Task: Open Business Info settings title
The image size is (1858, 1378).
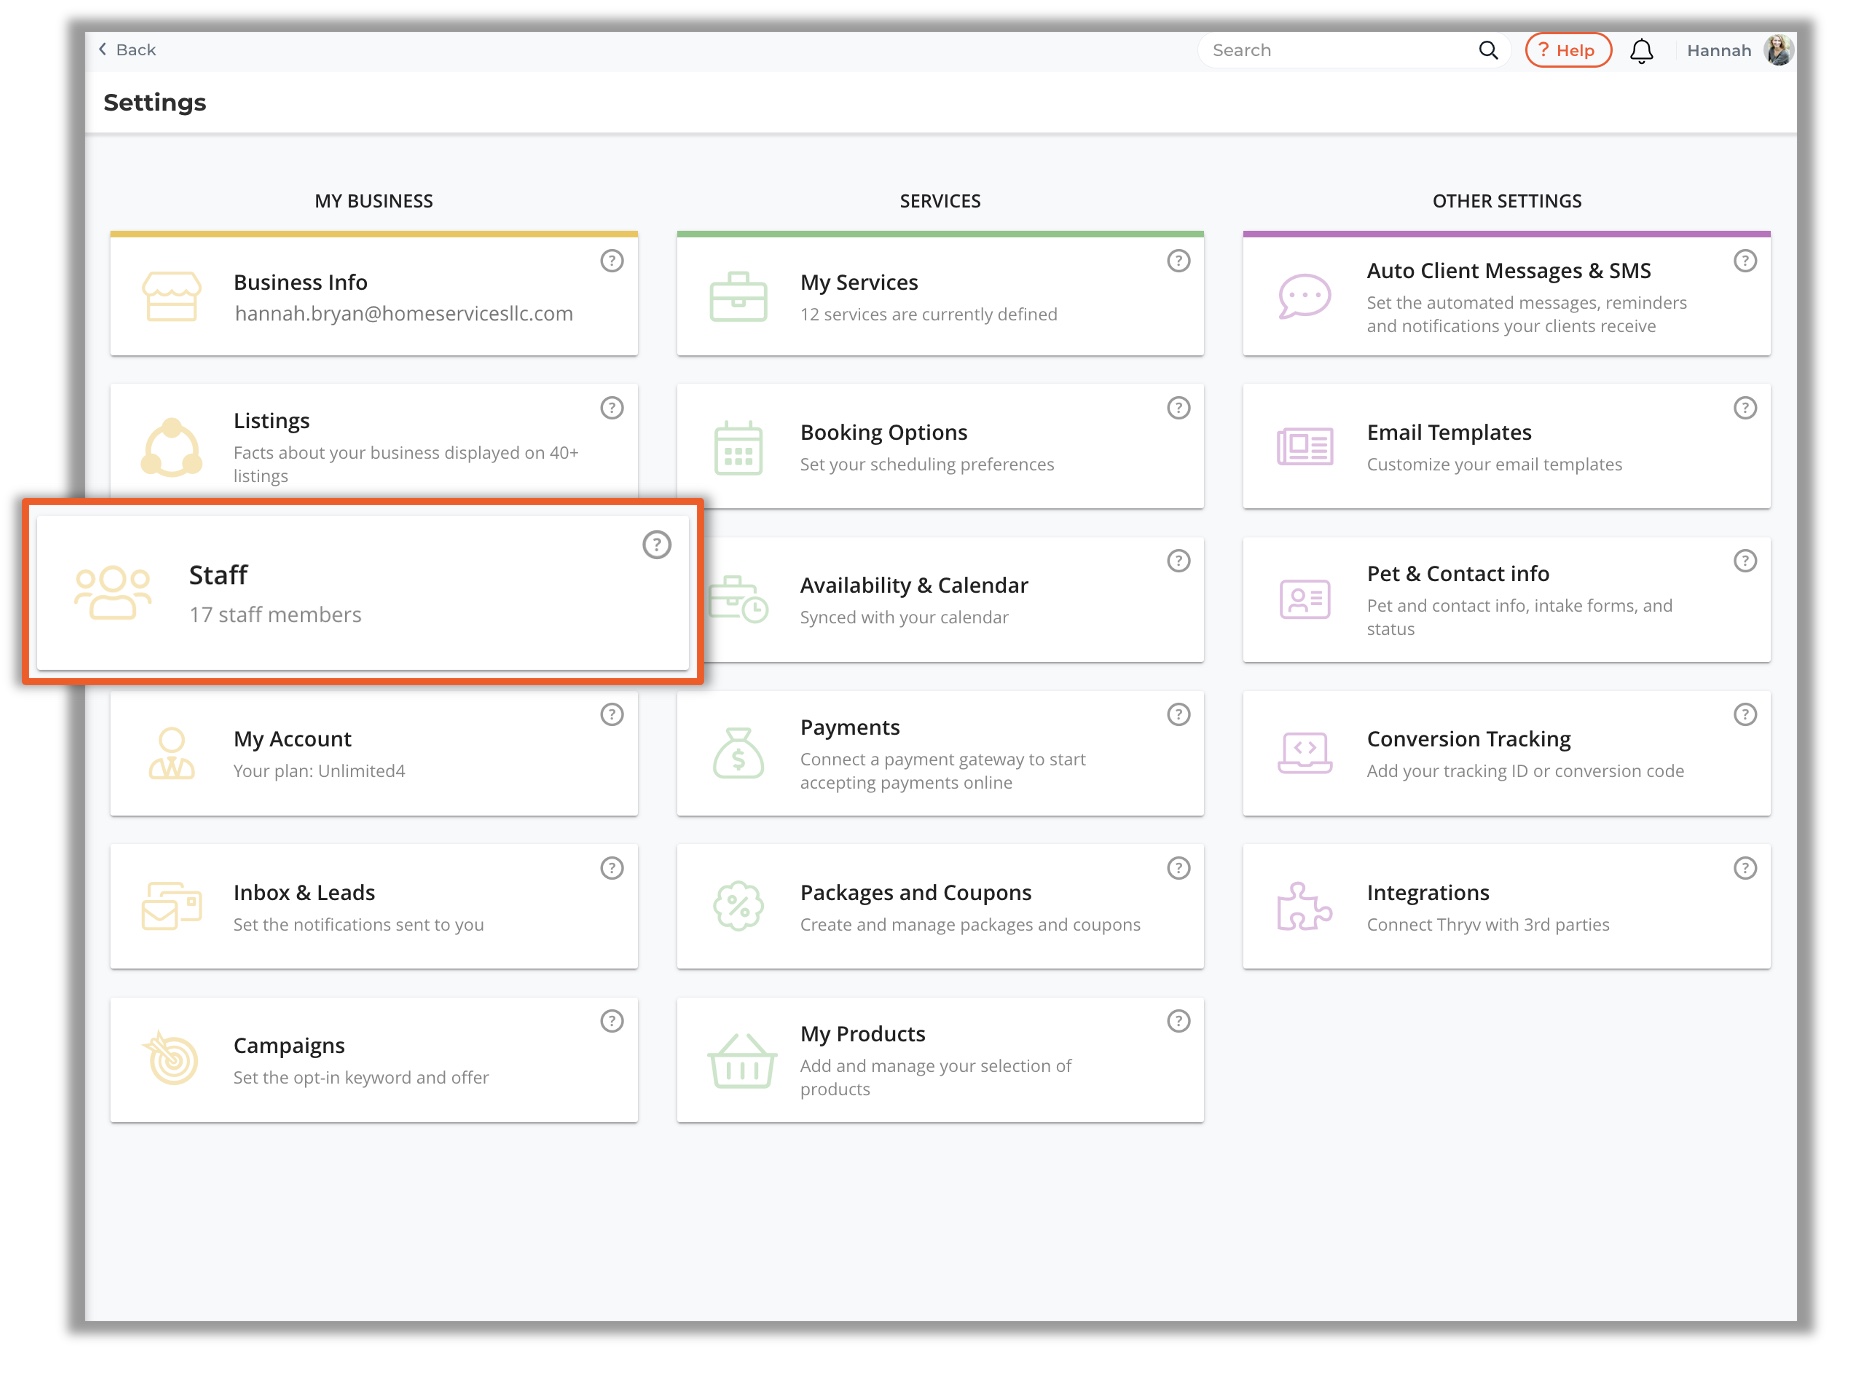Action: pos(300,283)
